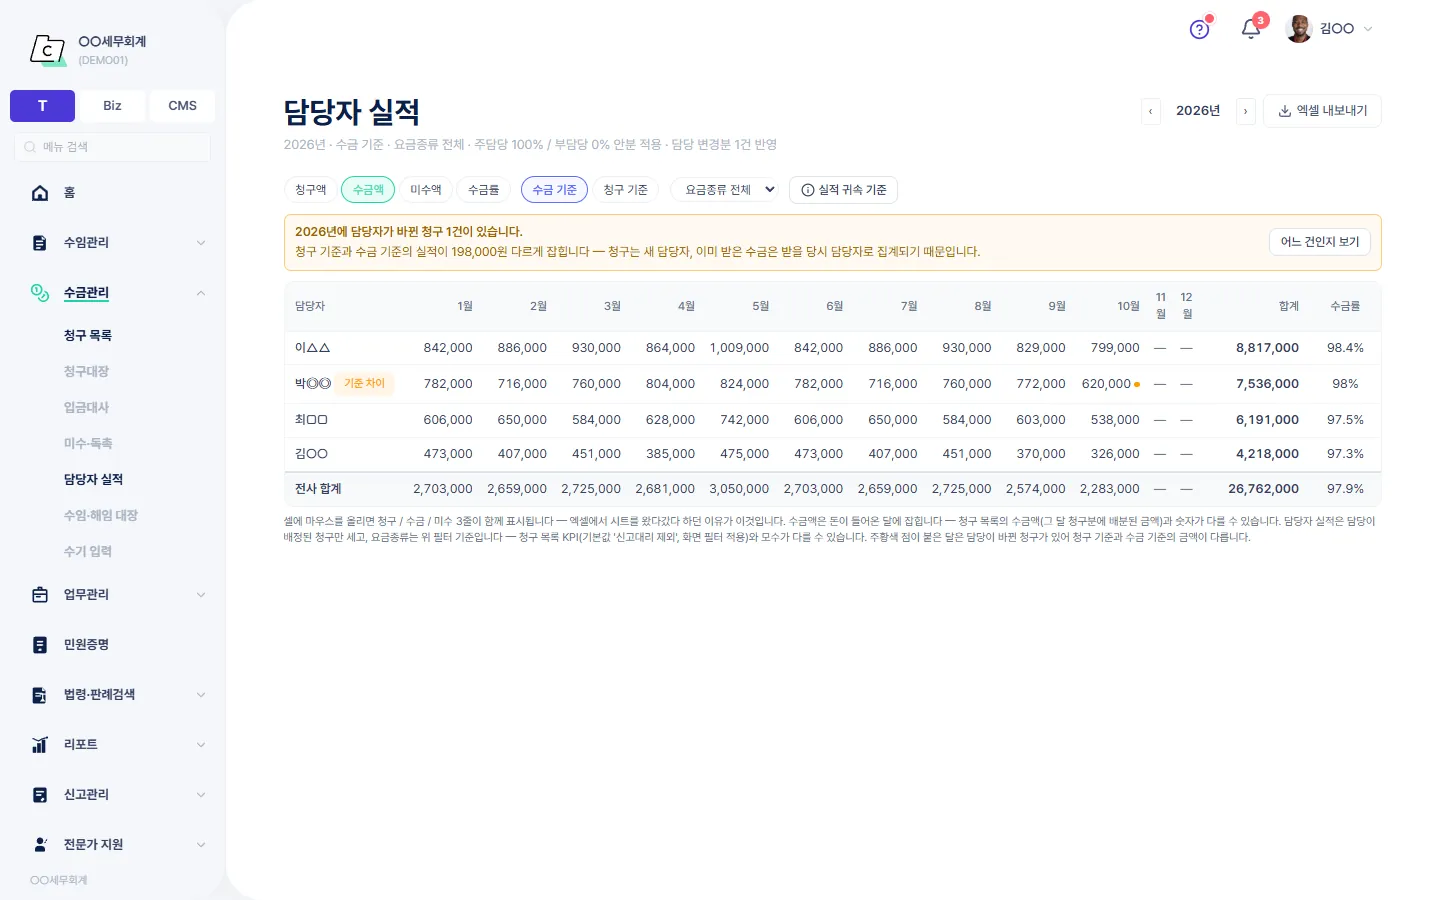
Task: Click the 민원증명 document icon
Action: [40, 645]
